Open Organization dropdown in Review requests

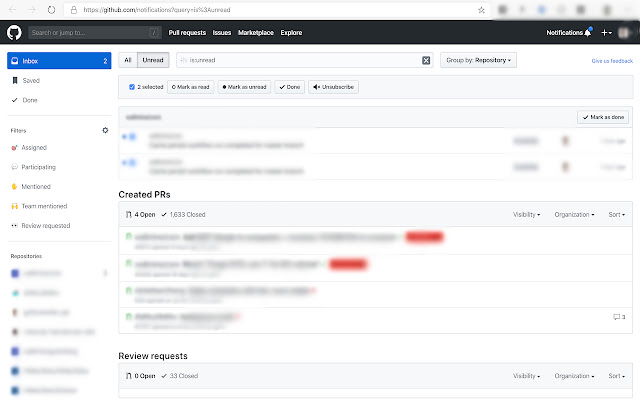pyautogui.click(x=574, y=376)
